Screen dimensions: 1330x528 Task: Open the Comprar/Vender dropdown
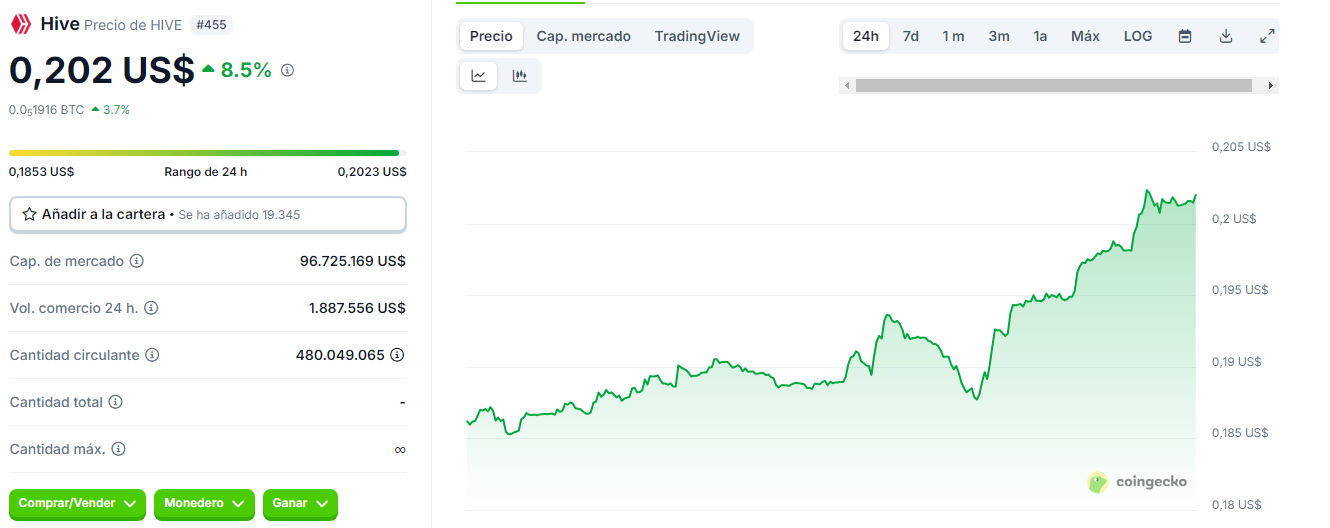(77, 504)
